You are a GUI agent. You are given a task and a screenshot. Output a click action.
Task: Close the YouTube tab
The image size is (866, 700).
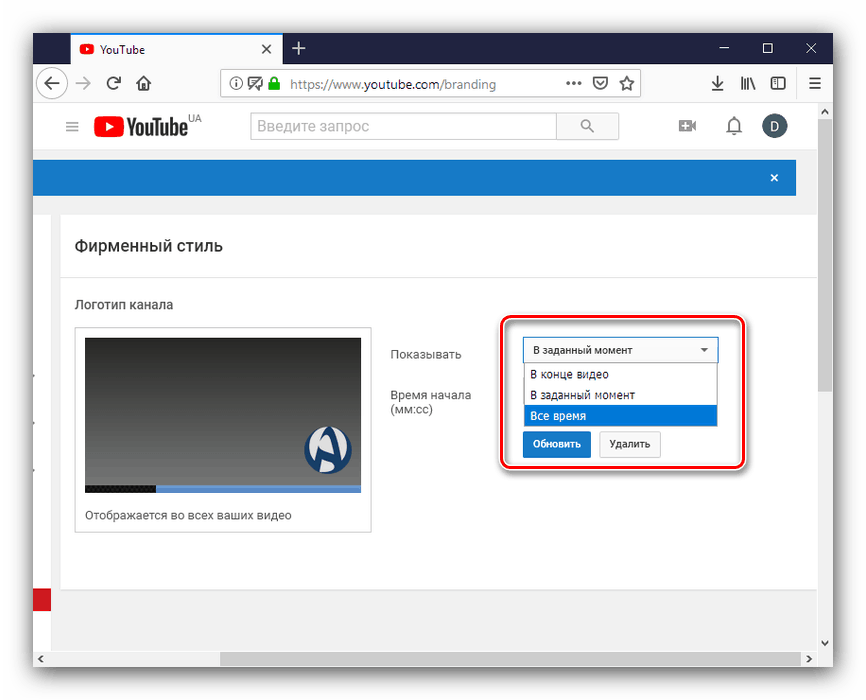pos(266,49)
